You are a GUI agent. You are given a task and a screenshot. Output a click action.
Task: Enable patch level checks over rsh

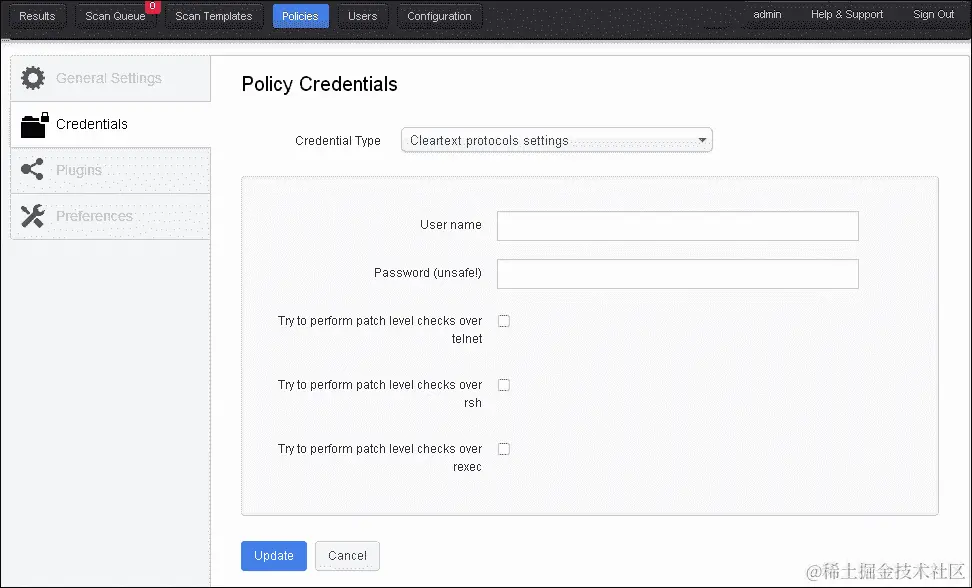coord(504,385)
